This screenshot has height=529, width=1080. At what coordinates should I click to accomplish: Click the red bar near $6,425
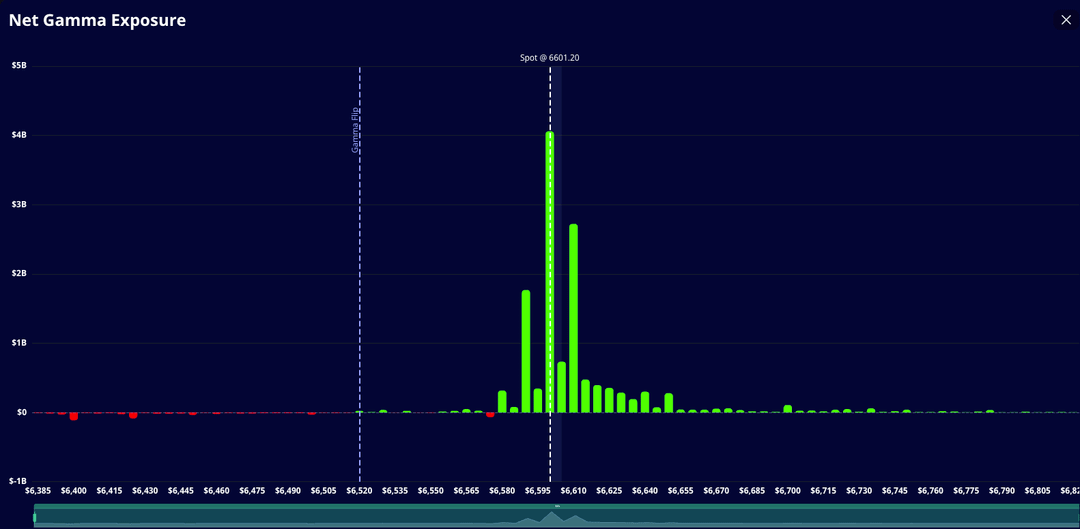pyautogui.click(x=133, y=415)
